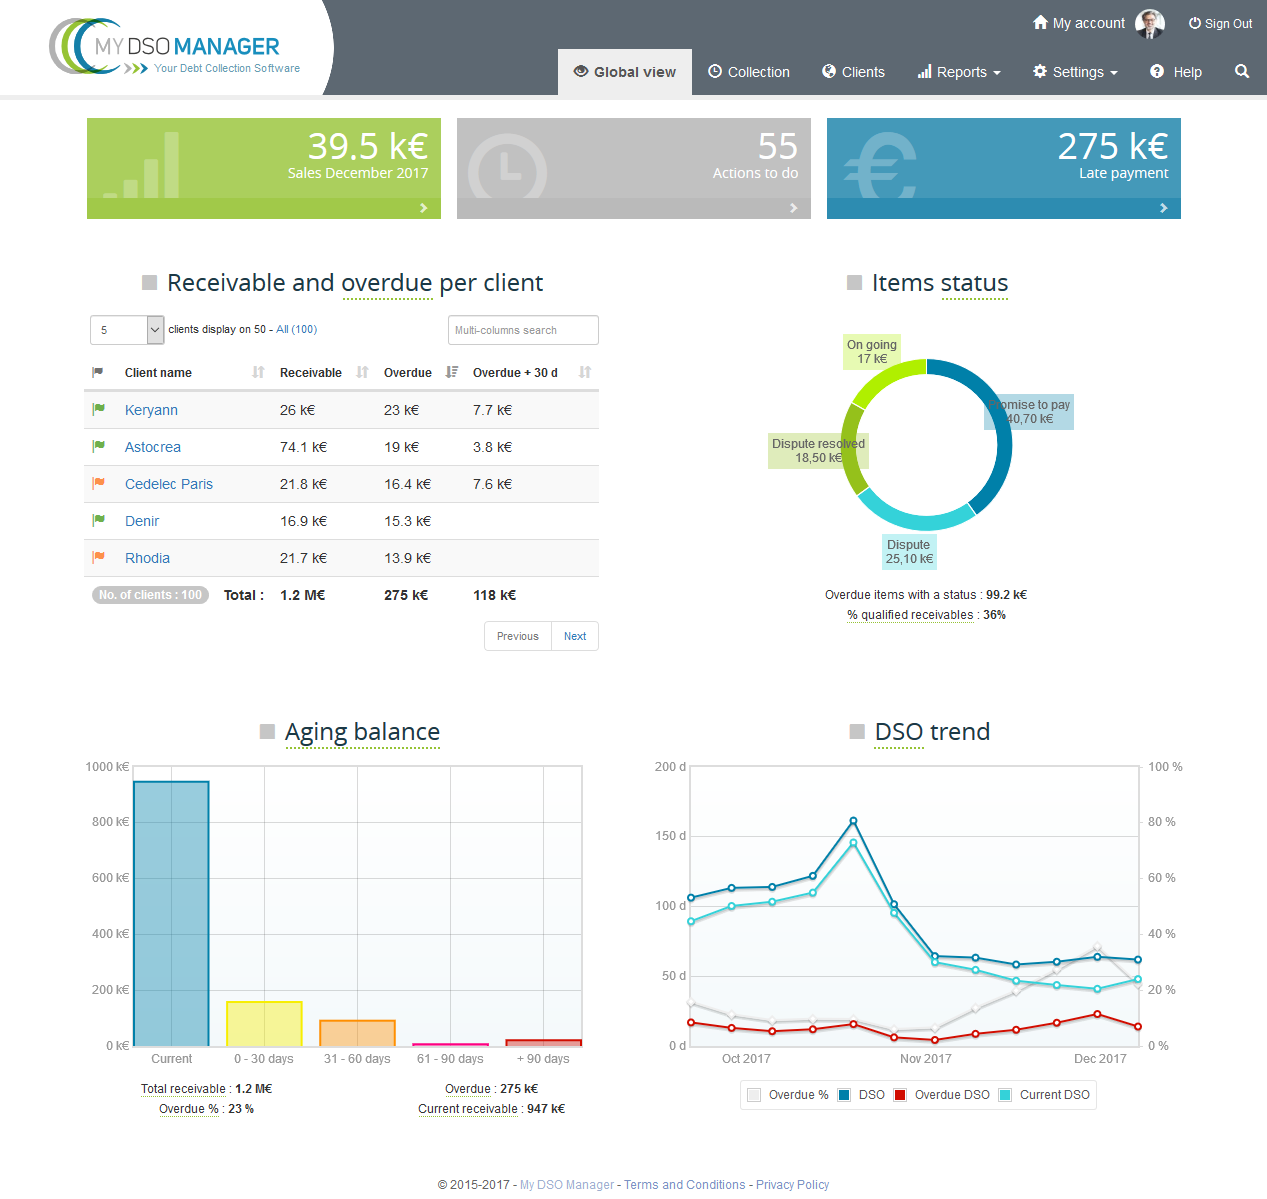Sort by Client name column arrows
Viewport: 1267px width, 1199px height.
pyautogui.click(x=258, y=372)
